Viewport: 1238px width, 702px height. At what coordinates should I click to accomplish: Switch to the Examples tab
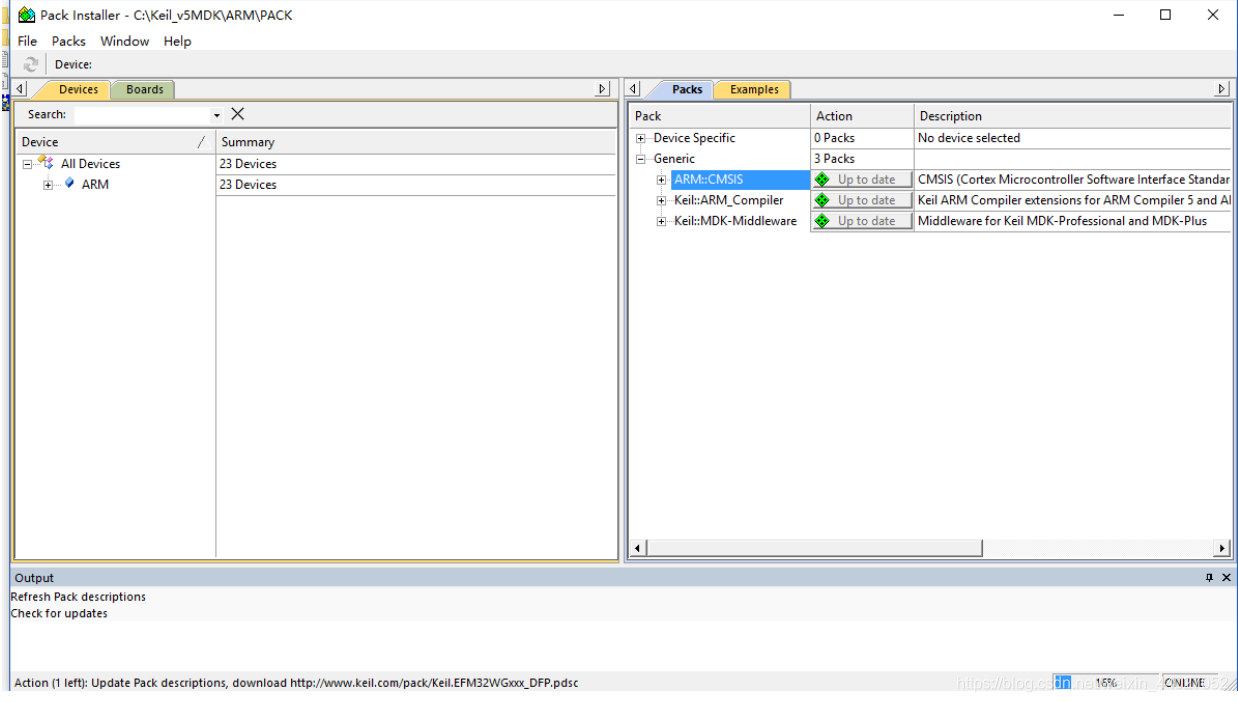tap(754, 89)
